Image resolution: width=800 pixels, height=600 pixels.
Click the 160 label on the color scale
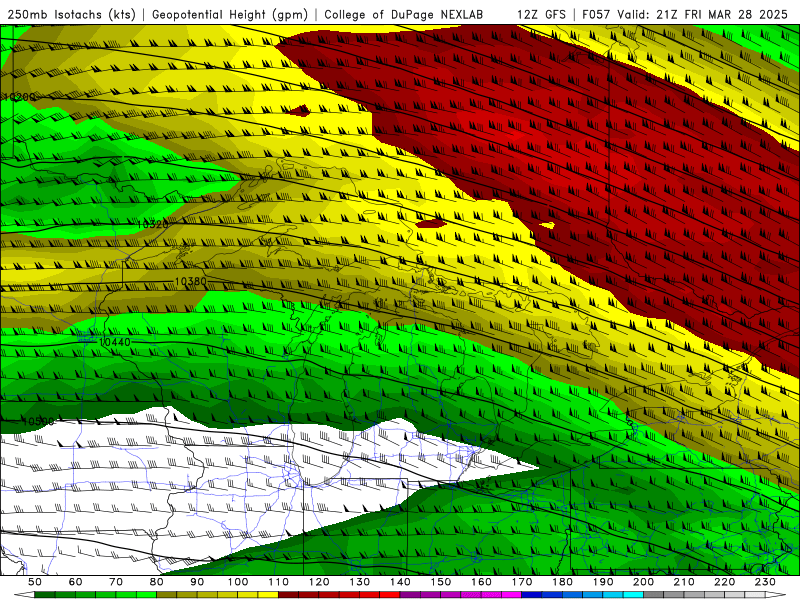[481, 582]
